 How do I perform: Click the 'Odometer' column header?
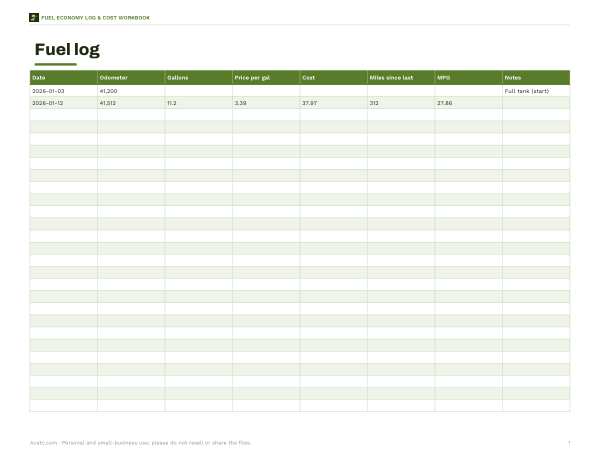click(x=131, y=78)
